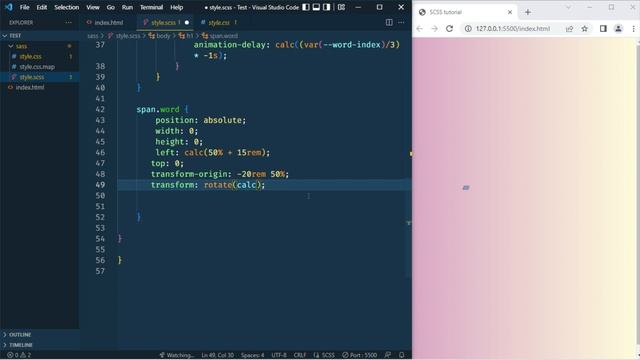Screen dimensions: 640x360
Task: Open the tab search chevron in browser
Action: [568, 7]
